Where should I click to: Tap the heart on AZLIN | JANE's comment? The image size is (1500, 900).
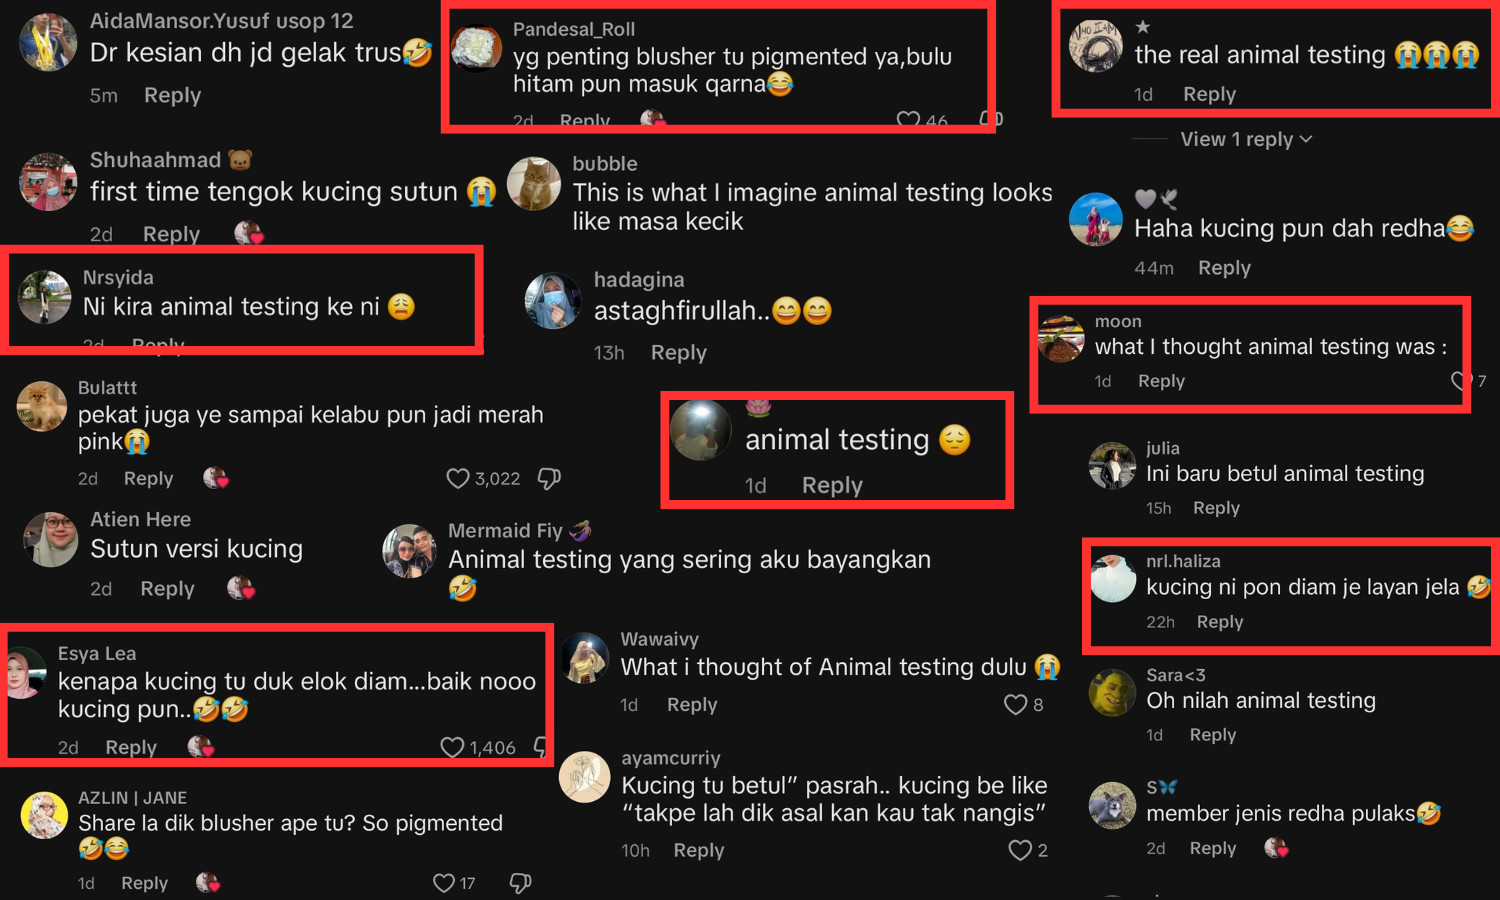[x=444, y=883]
